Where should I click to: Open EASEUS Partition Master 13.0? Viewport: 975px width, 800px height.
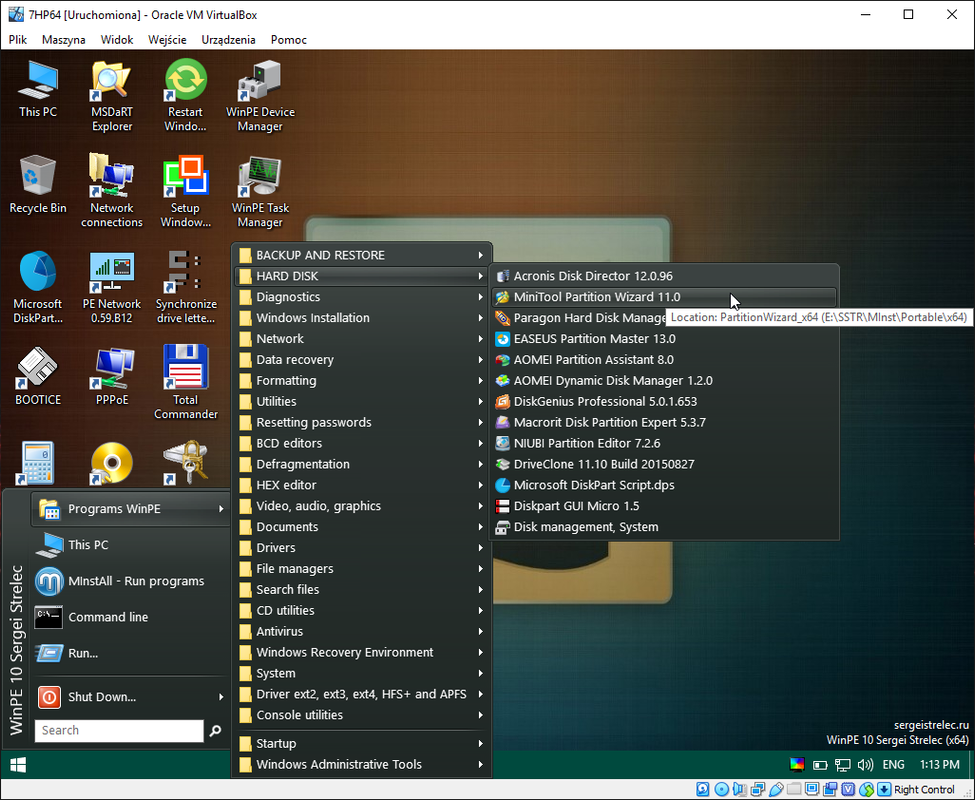(x=663, y=339)
